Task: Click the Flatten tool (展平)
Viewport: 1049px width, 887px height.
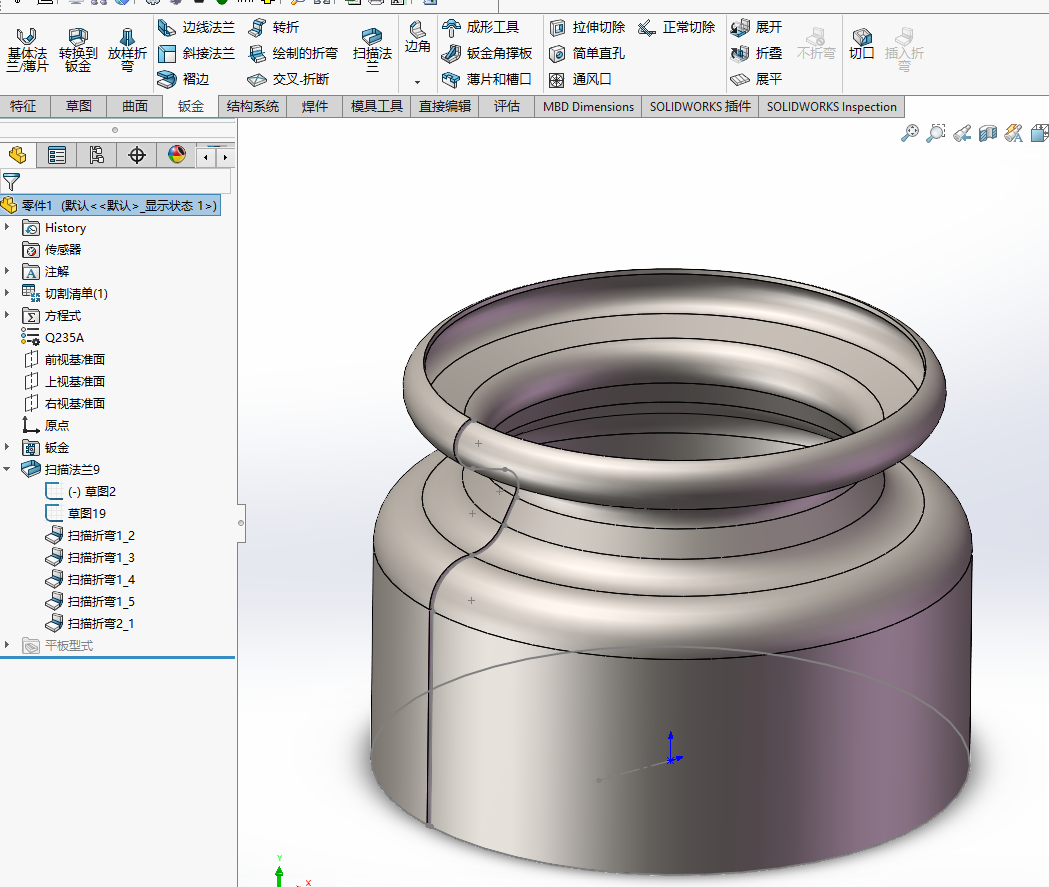Action: click(x=756, y=80)
